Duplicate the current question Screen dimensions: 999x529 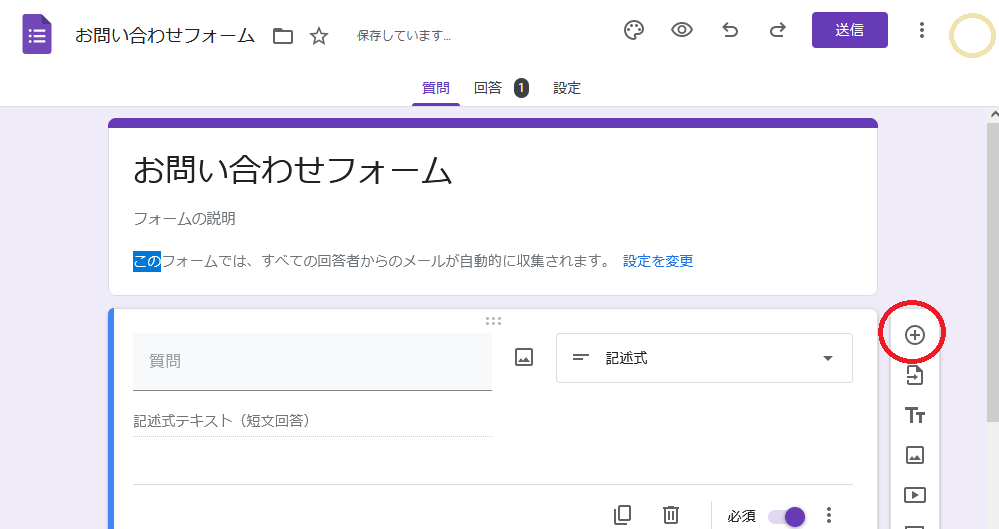(x=622, y=515)
